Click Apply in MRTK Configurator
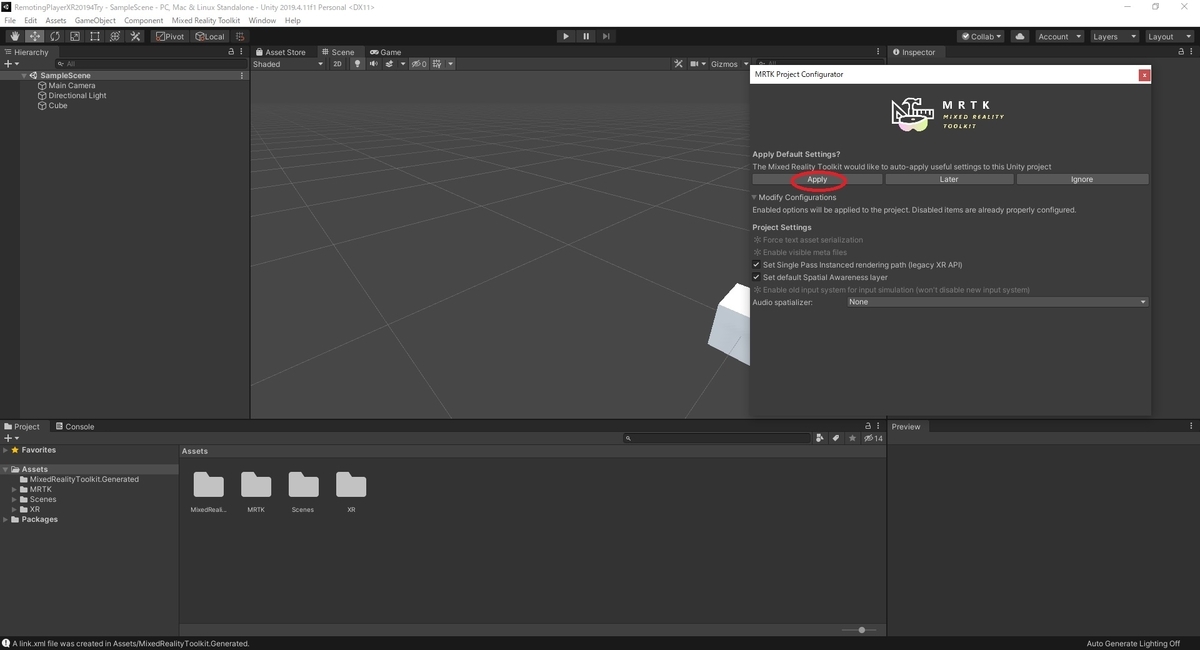1200x650 pixels. (x=817, y=179)
